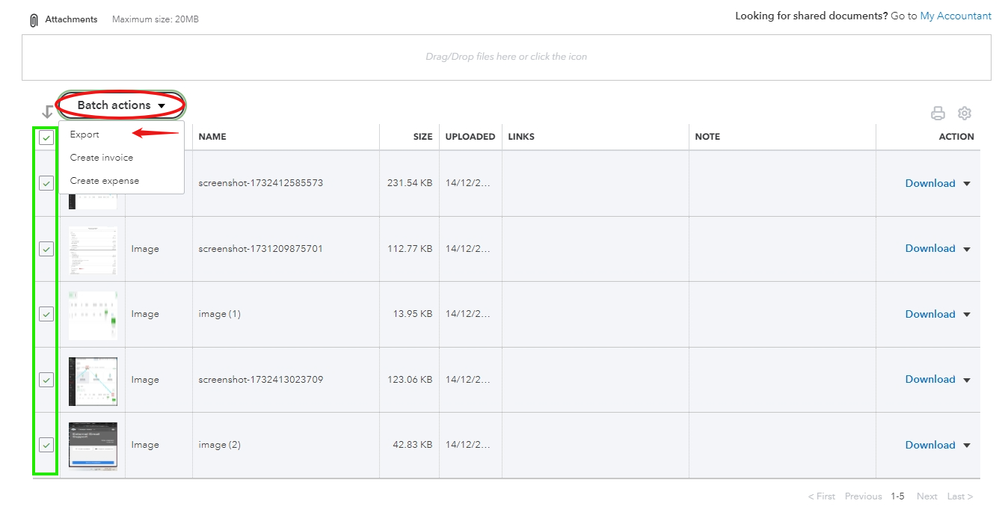Click the sort arrow icon beside Batch actions
The height and width of the screenshot is (521, 999).
pos(46,111)
